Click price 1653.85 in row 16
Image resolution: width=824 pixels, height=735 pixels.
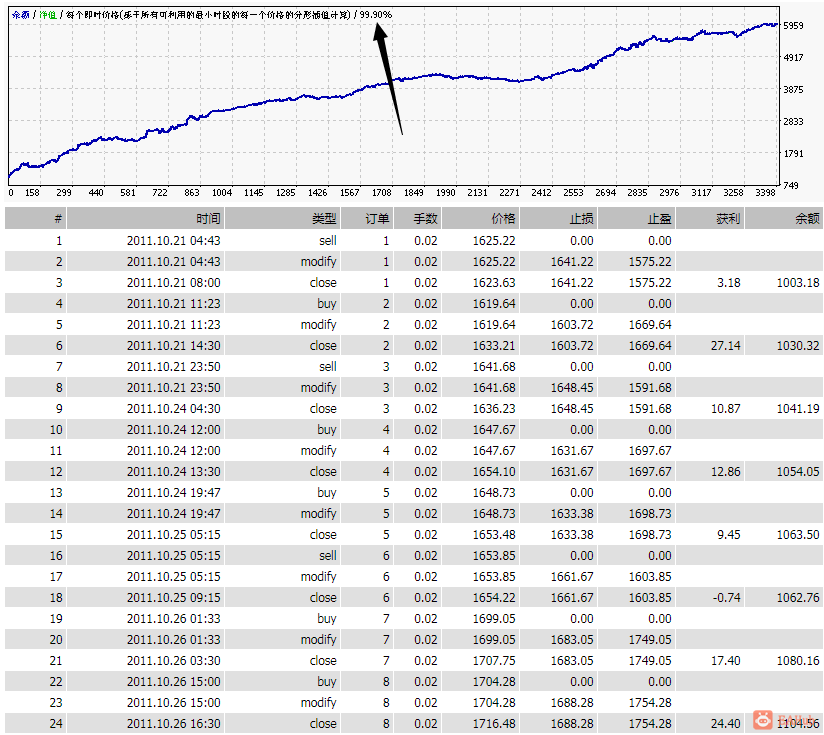pos(493,556)
